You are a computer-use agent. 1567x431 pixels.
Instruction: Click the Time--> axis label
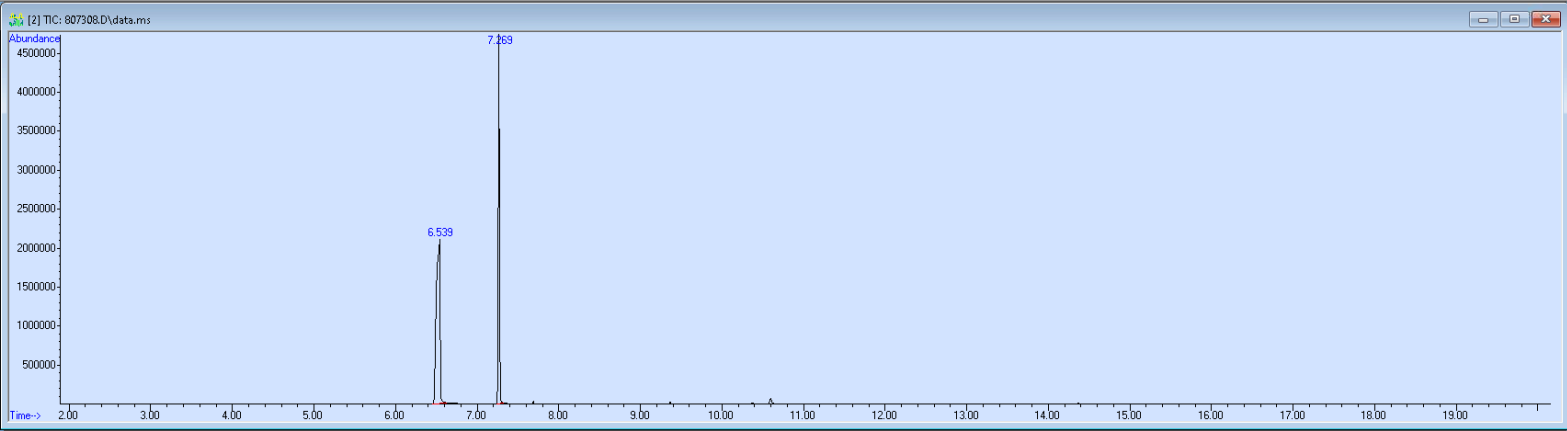[x=25, y=414]
